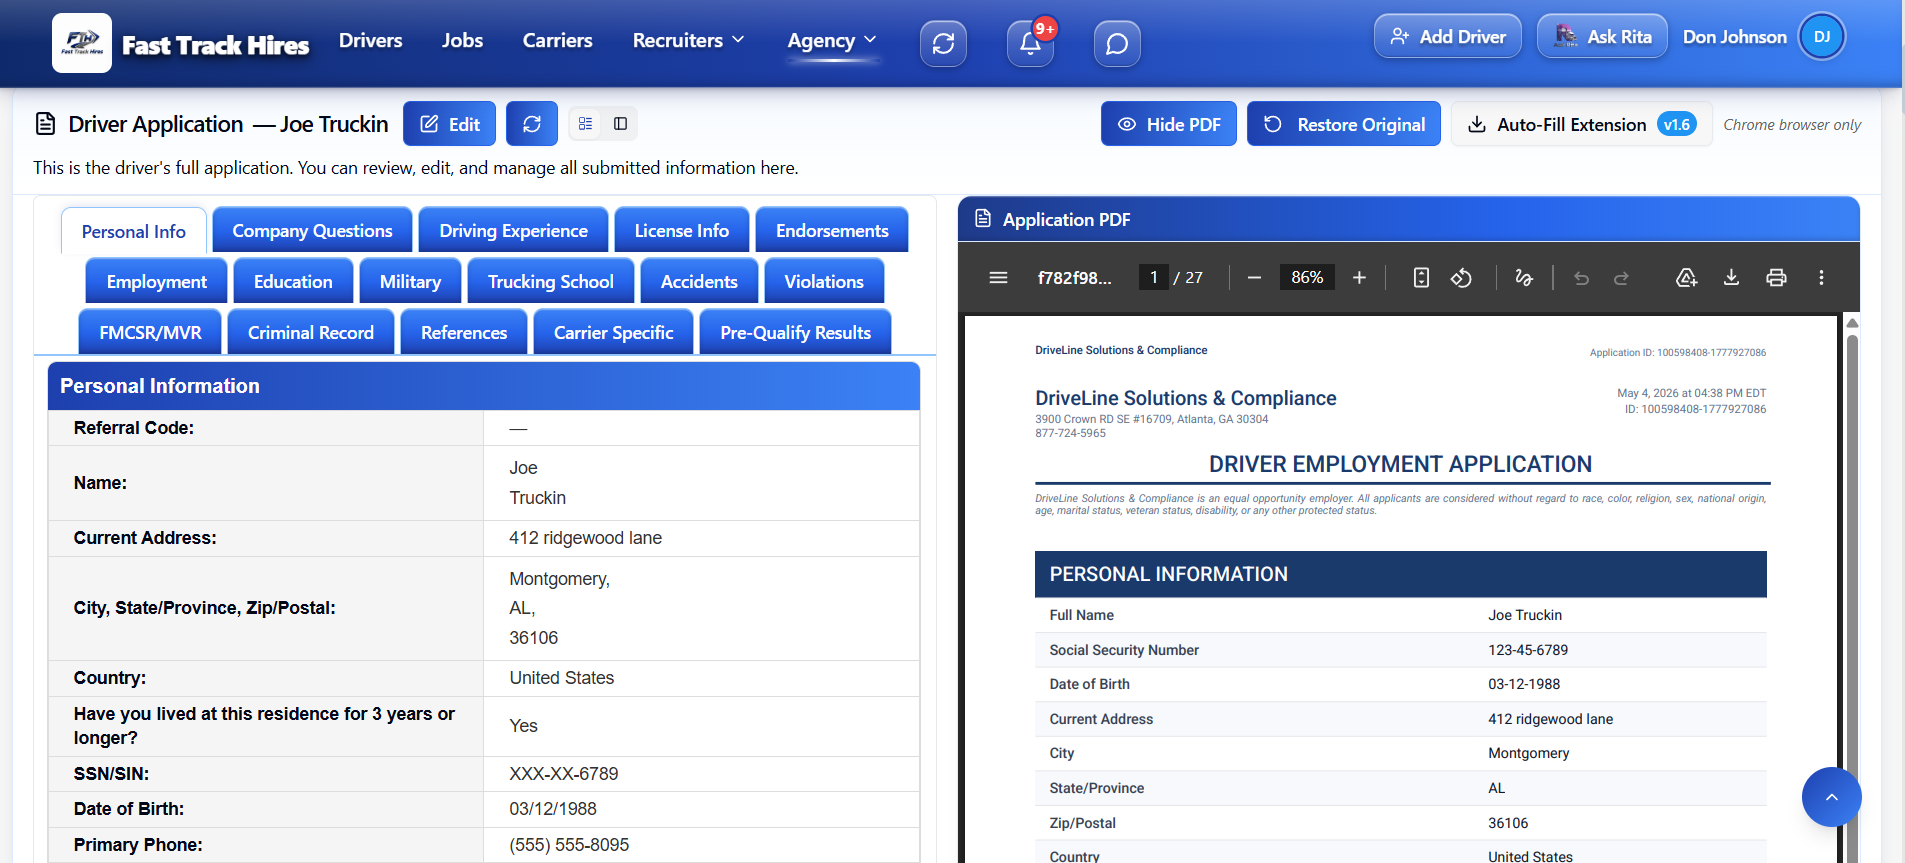This screenshot has width=1905, height=863.
Task: Zoom in on the PDF
Action: [x=1359, y=277]
